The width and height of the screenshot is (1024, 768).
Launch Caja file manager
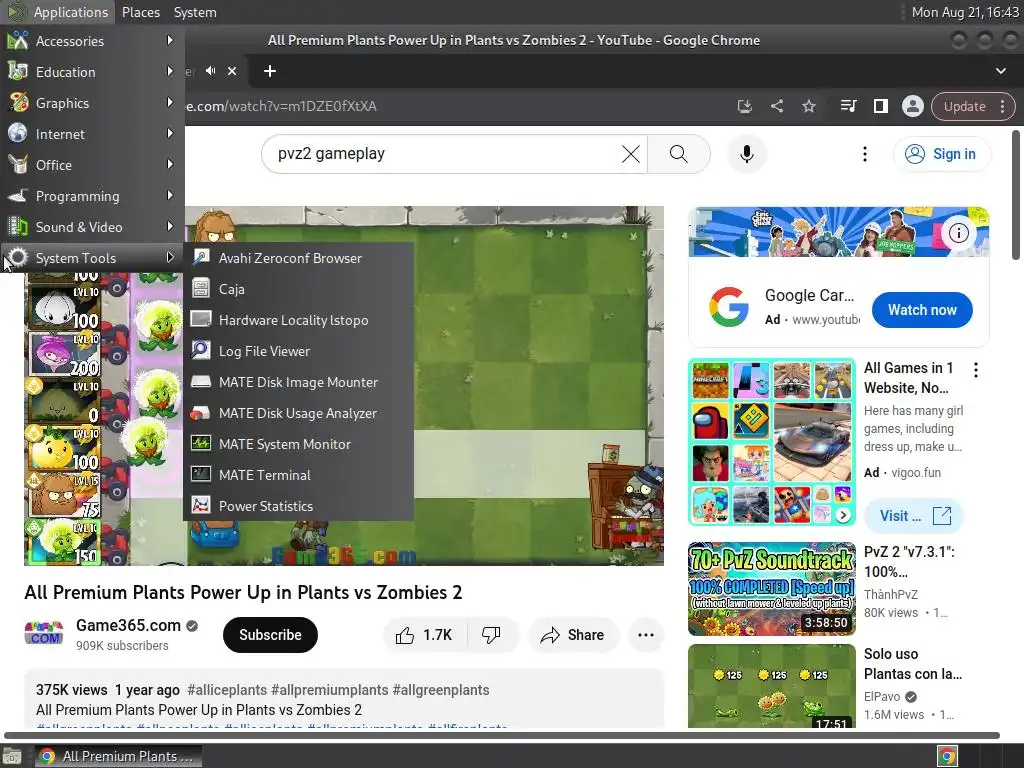(298, 289)
